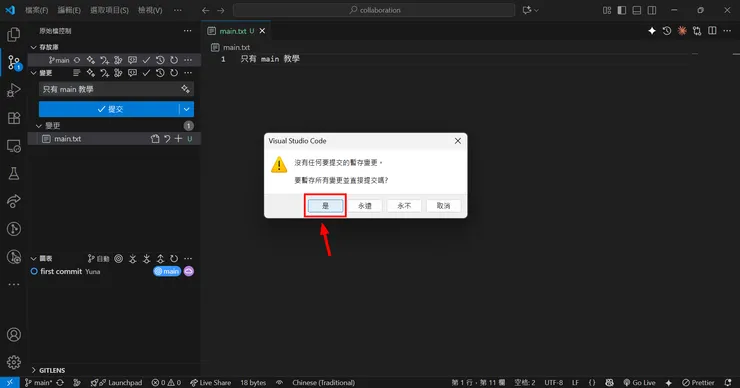Open the 檔案(F) menu

coord(36,10)
